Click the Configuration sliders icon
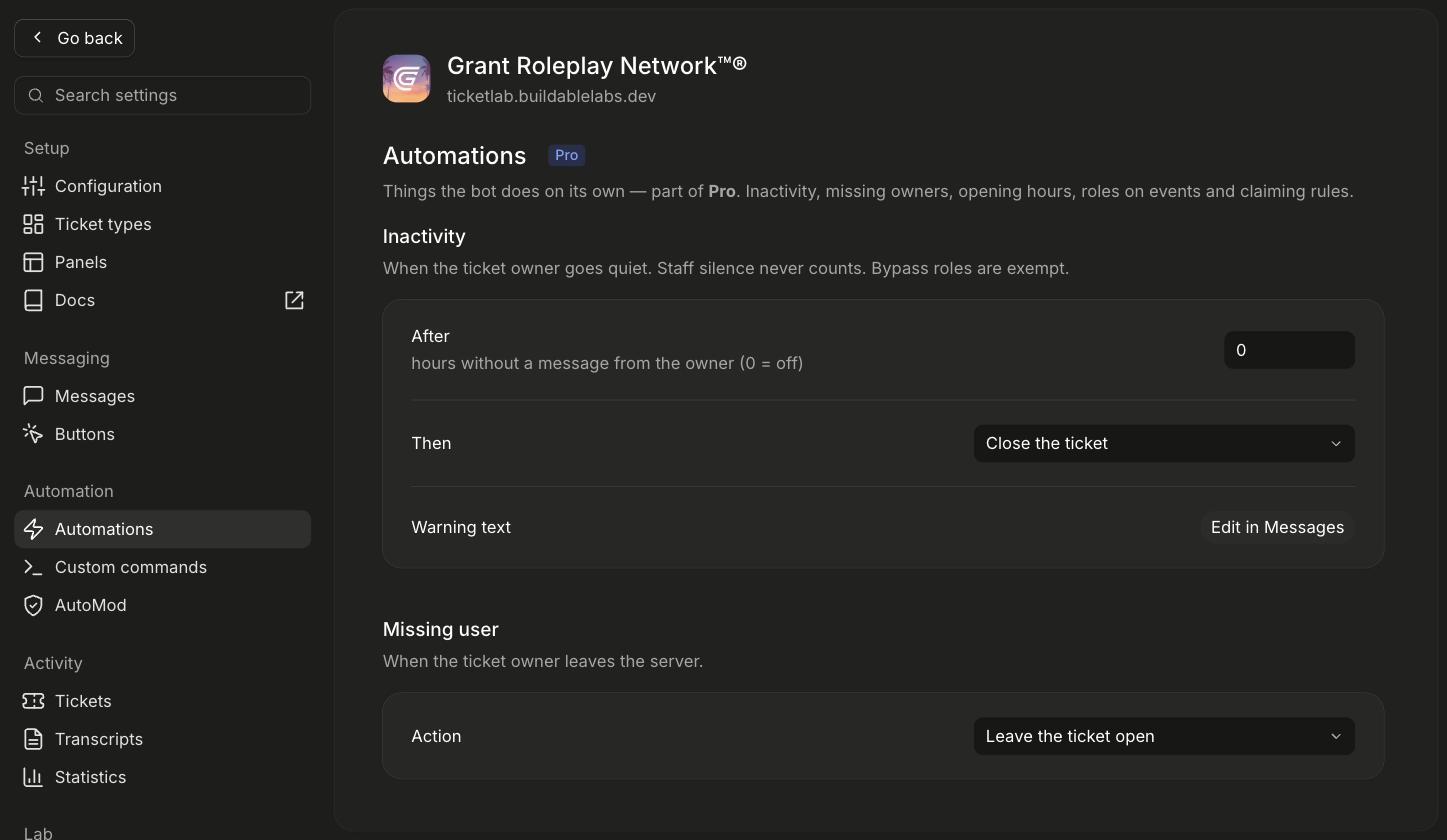 point(33,186)
